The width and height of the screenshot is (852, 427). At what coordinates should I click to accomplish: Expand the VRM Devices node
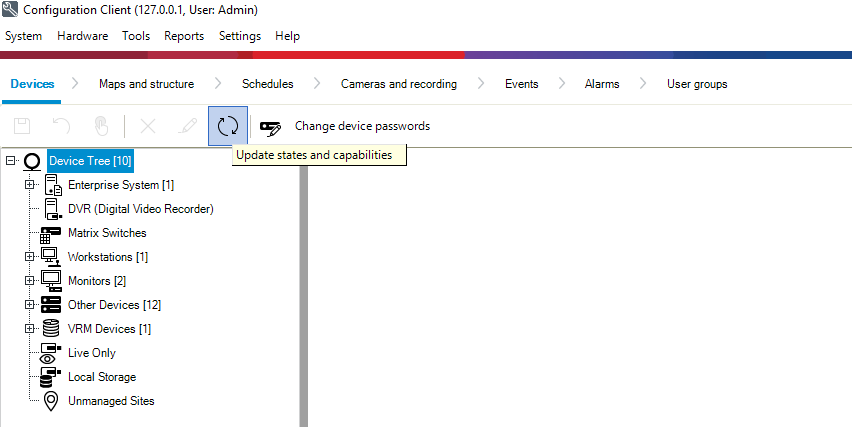click(x=29, y=328)
